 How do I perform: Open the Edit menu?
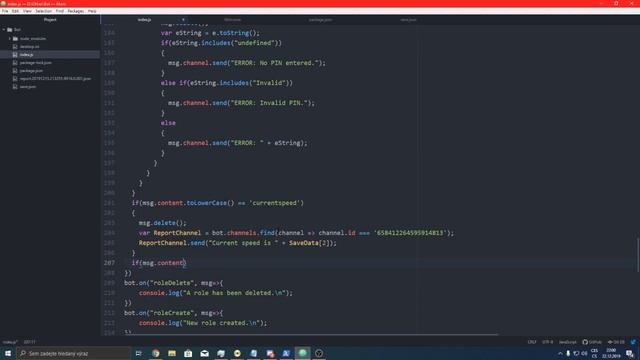click(16, 11)
